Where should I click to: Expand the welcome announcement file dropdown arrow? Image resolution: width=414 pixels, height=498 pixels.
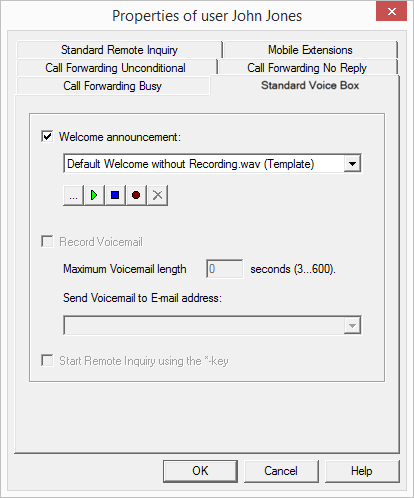[352, 164]
